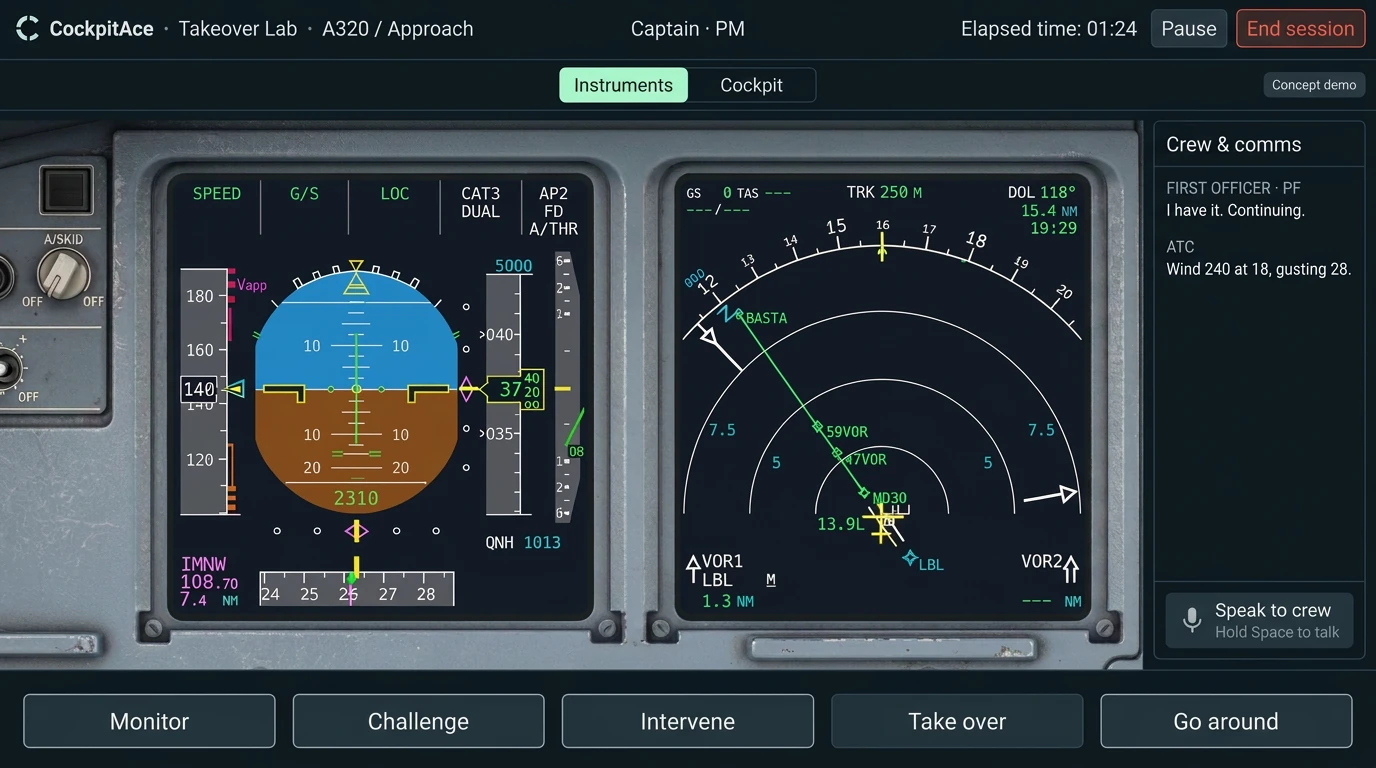1376x768 pixels.
Task: Choose the Monitor action
Action: tap(149, 721)
